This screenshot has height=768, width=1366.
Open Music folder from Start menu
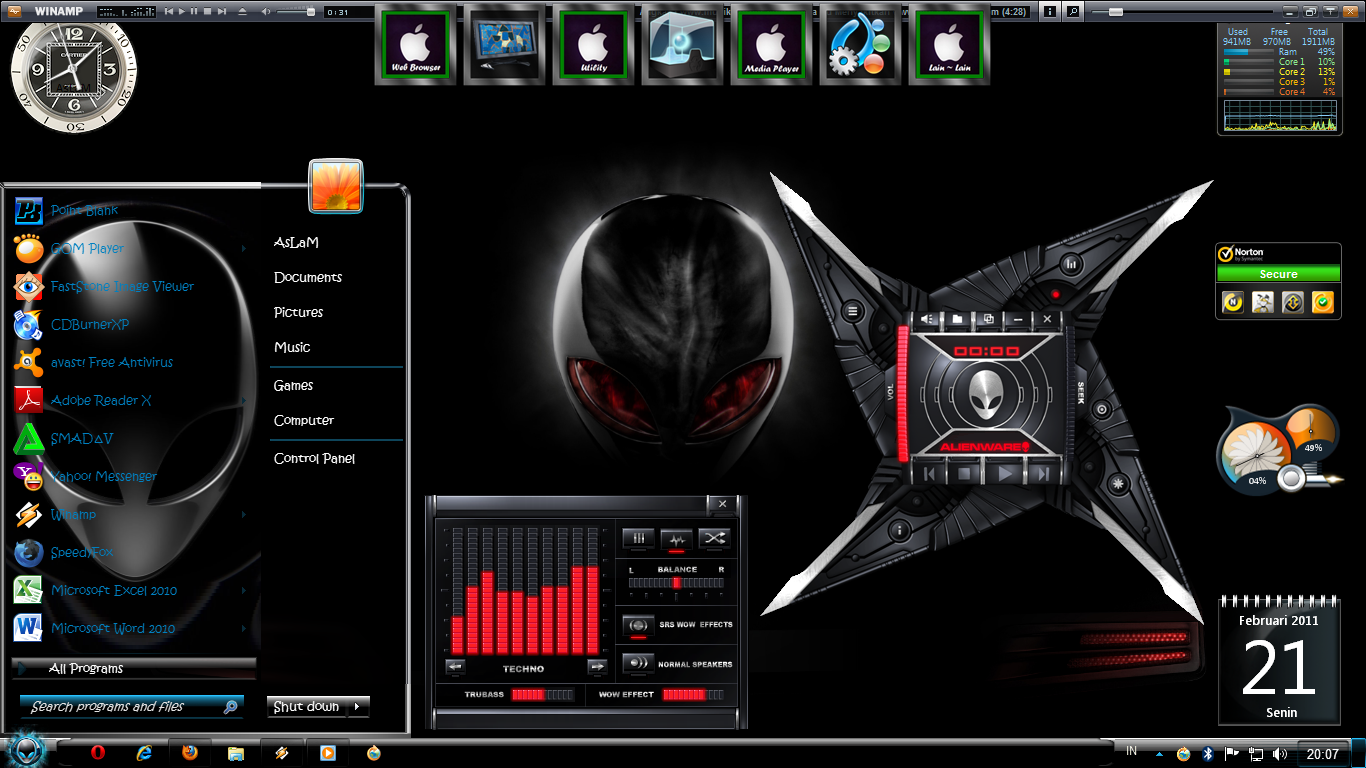[x=292, y=347]
